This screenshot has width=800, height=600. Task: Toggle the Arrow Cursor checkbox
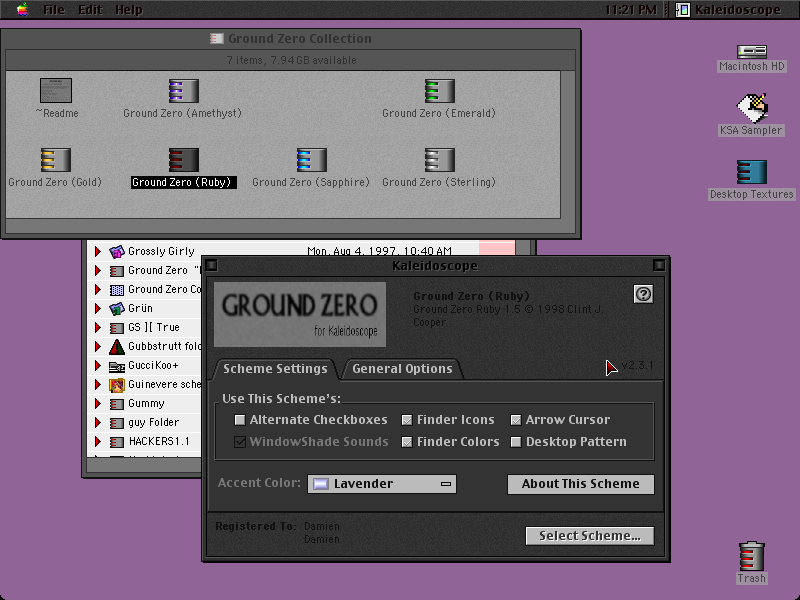pyautogui.click(x=516, y=420)
